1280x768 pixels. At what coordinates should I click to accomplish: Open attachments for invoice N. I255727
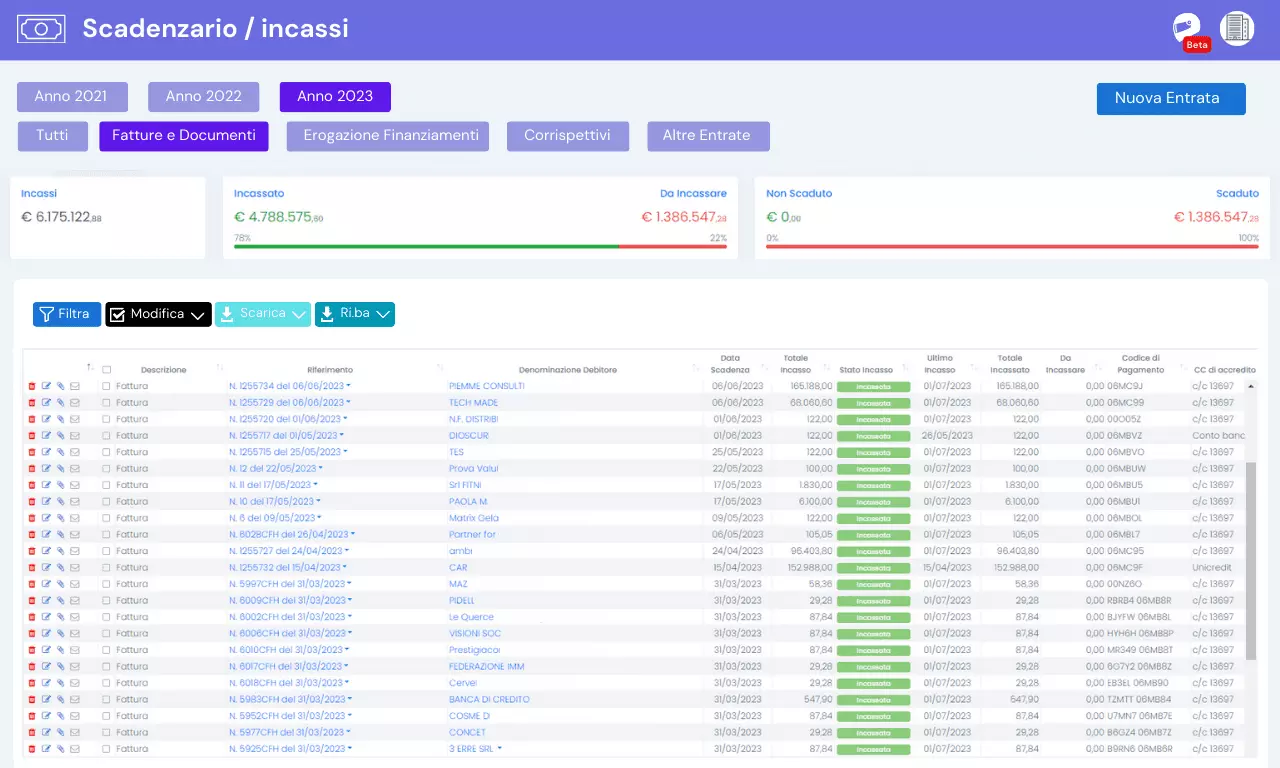click(60, 551)
